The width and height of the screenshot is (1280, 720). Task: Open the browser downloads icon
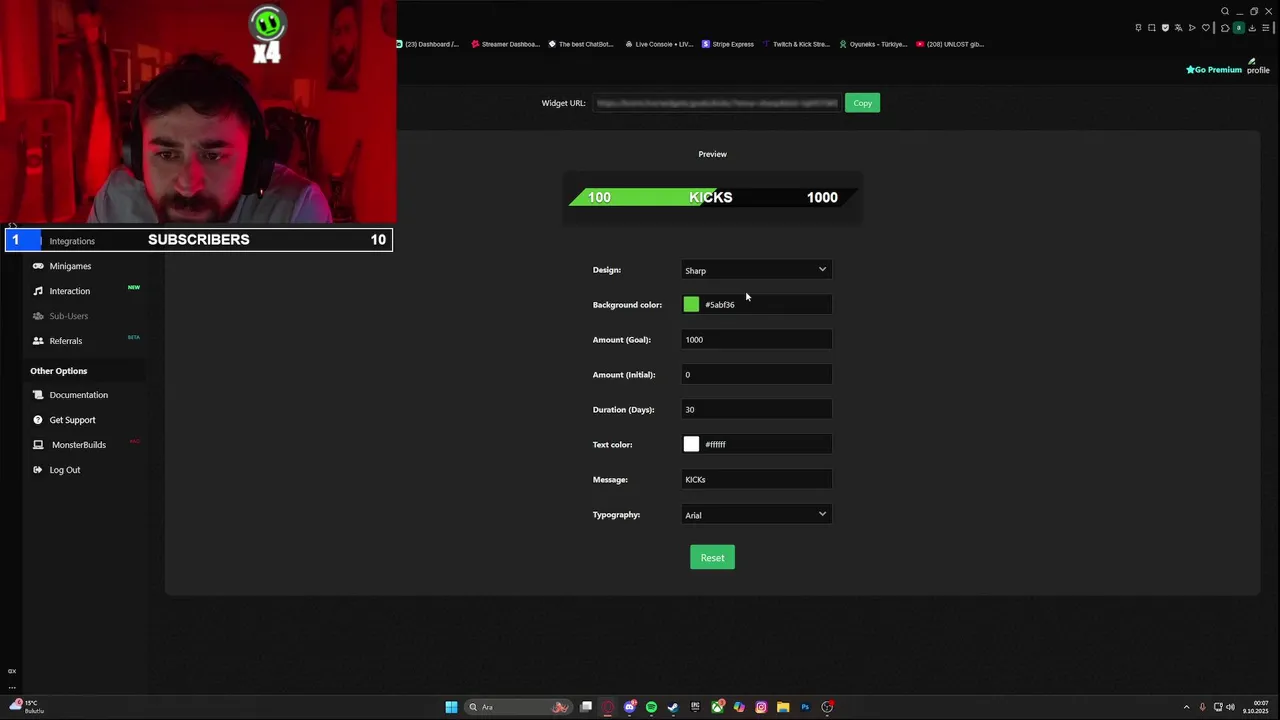coord(1253,28)
